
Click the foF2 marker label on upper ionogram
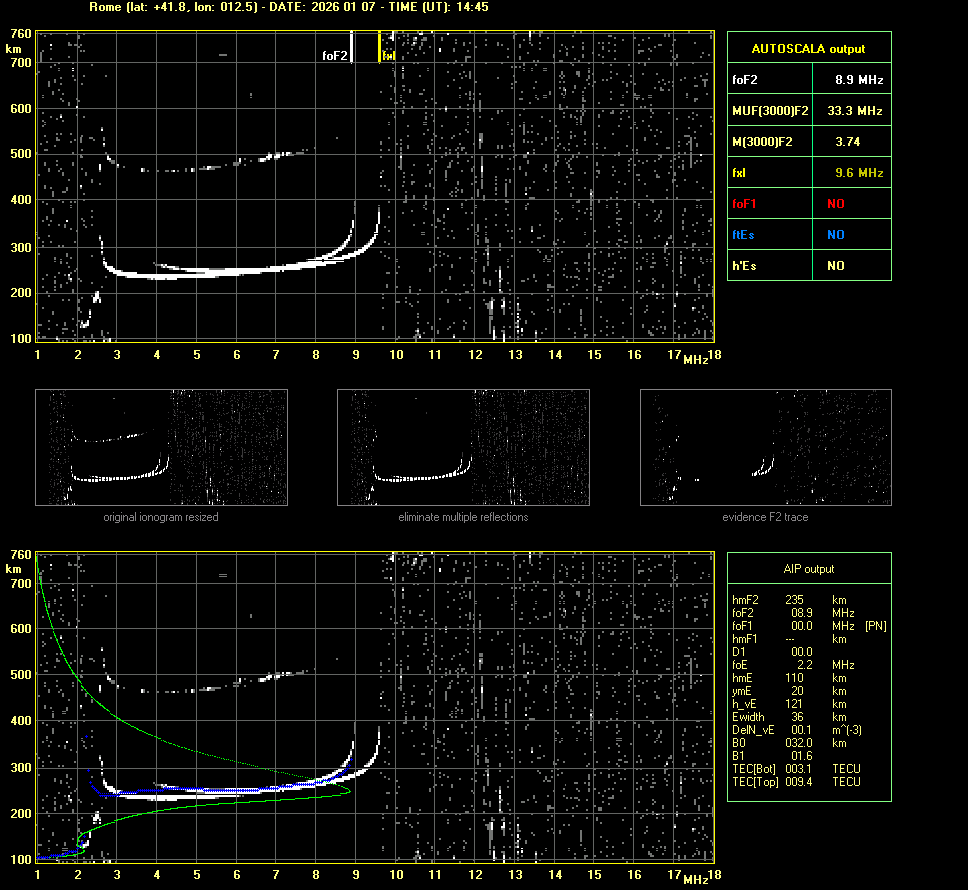pos(335,56)
